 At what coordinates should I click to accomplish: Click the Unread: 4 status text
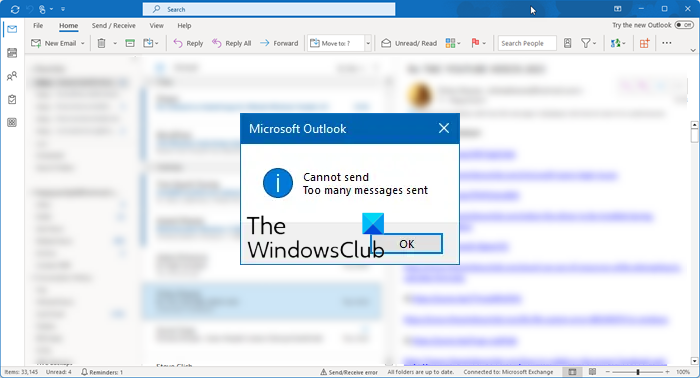point(58,372)
